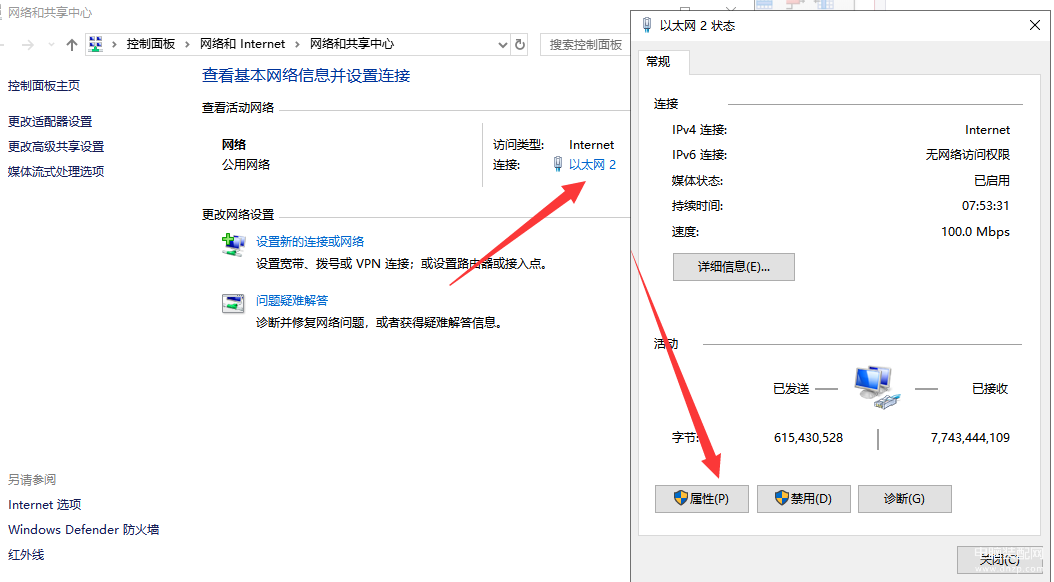Click the Up arrow navigation icon
1054x582 pixels.
click(72, 44)
